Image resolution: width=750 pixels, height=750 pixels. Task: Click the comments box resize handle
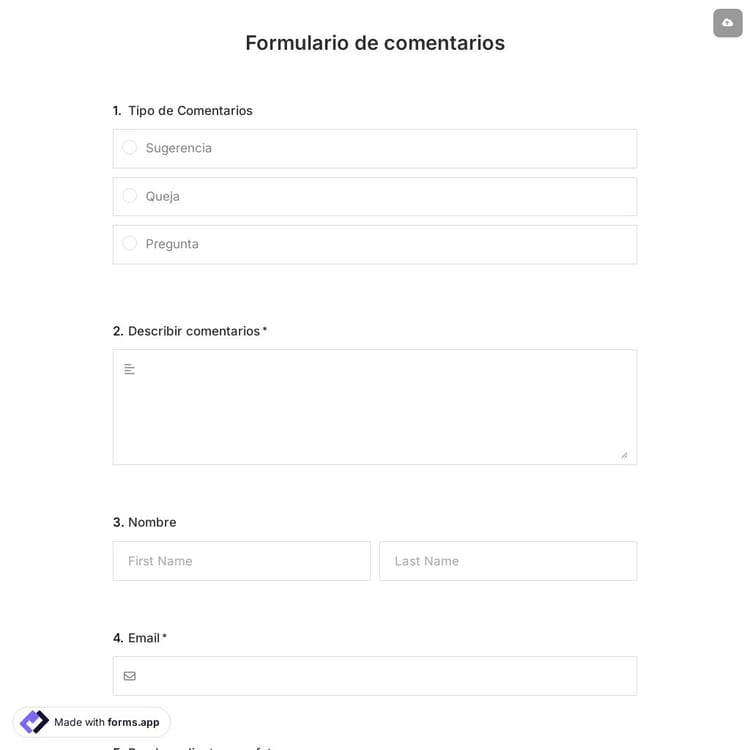[x=624, y=455]
